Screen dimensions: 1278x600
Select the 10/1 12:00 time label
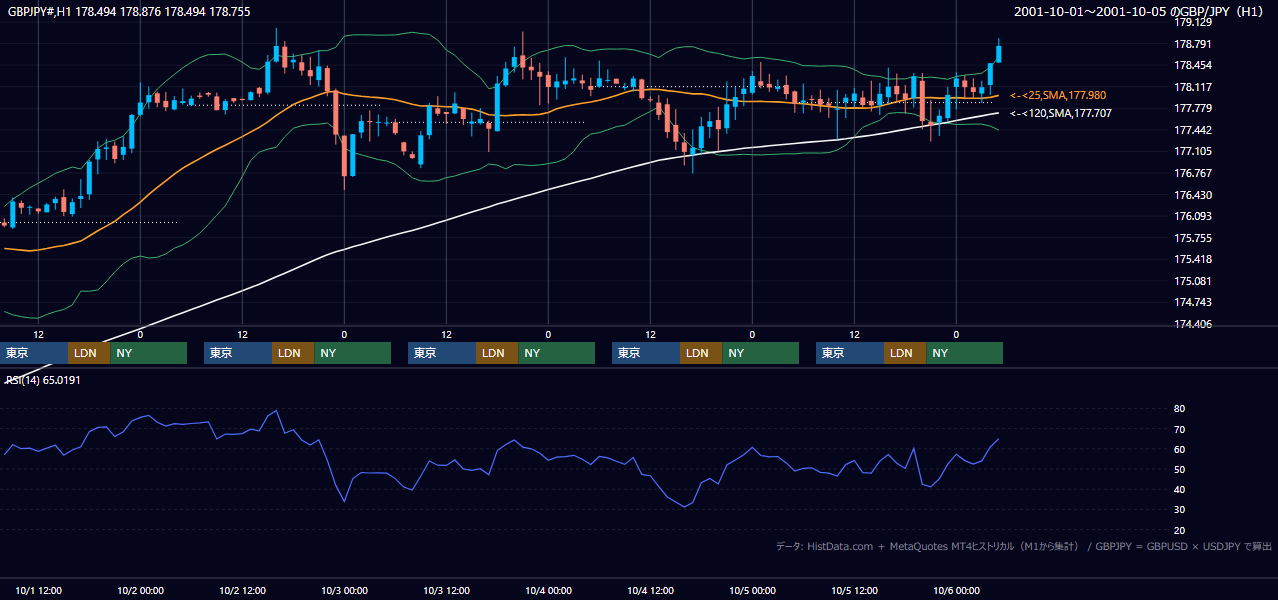(x=39, y=591)
